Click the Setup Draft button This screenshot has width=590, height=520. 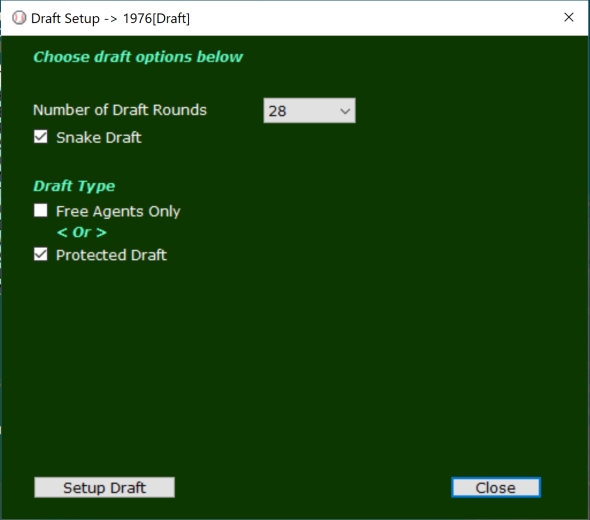click(104, 488)
